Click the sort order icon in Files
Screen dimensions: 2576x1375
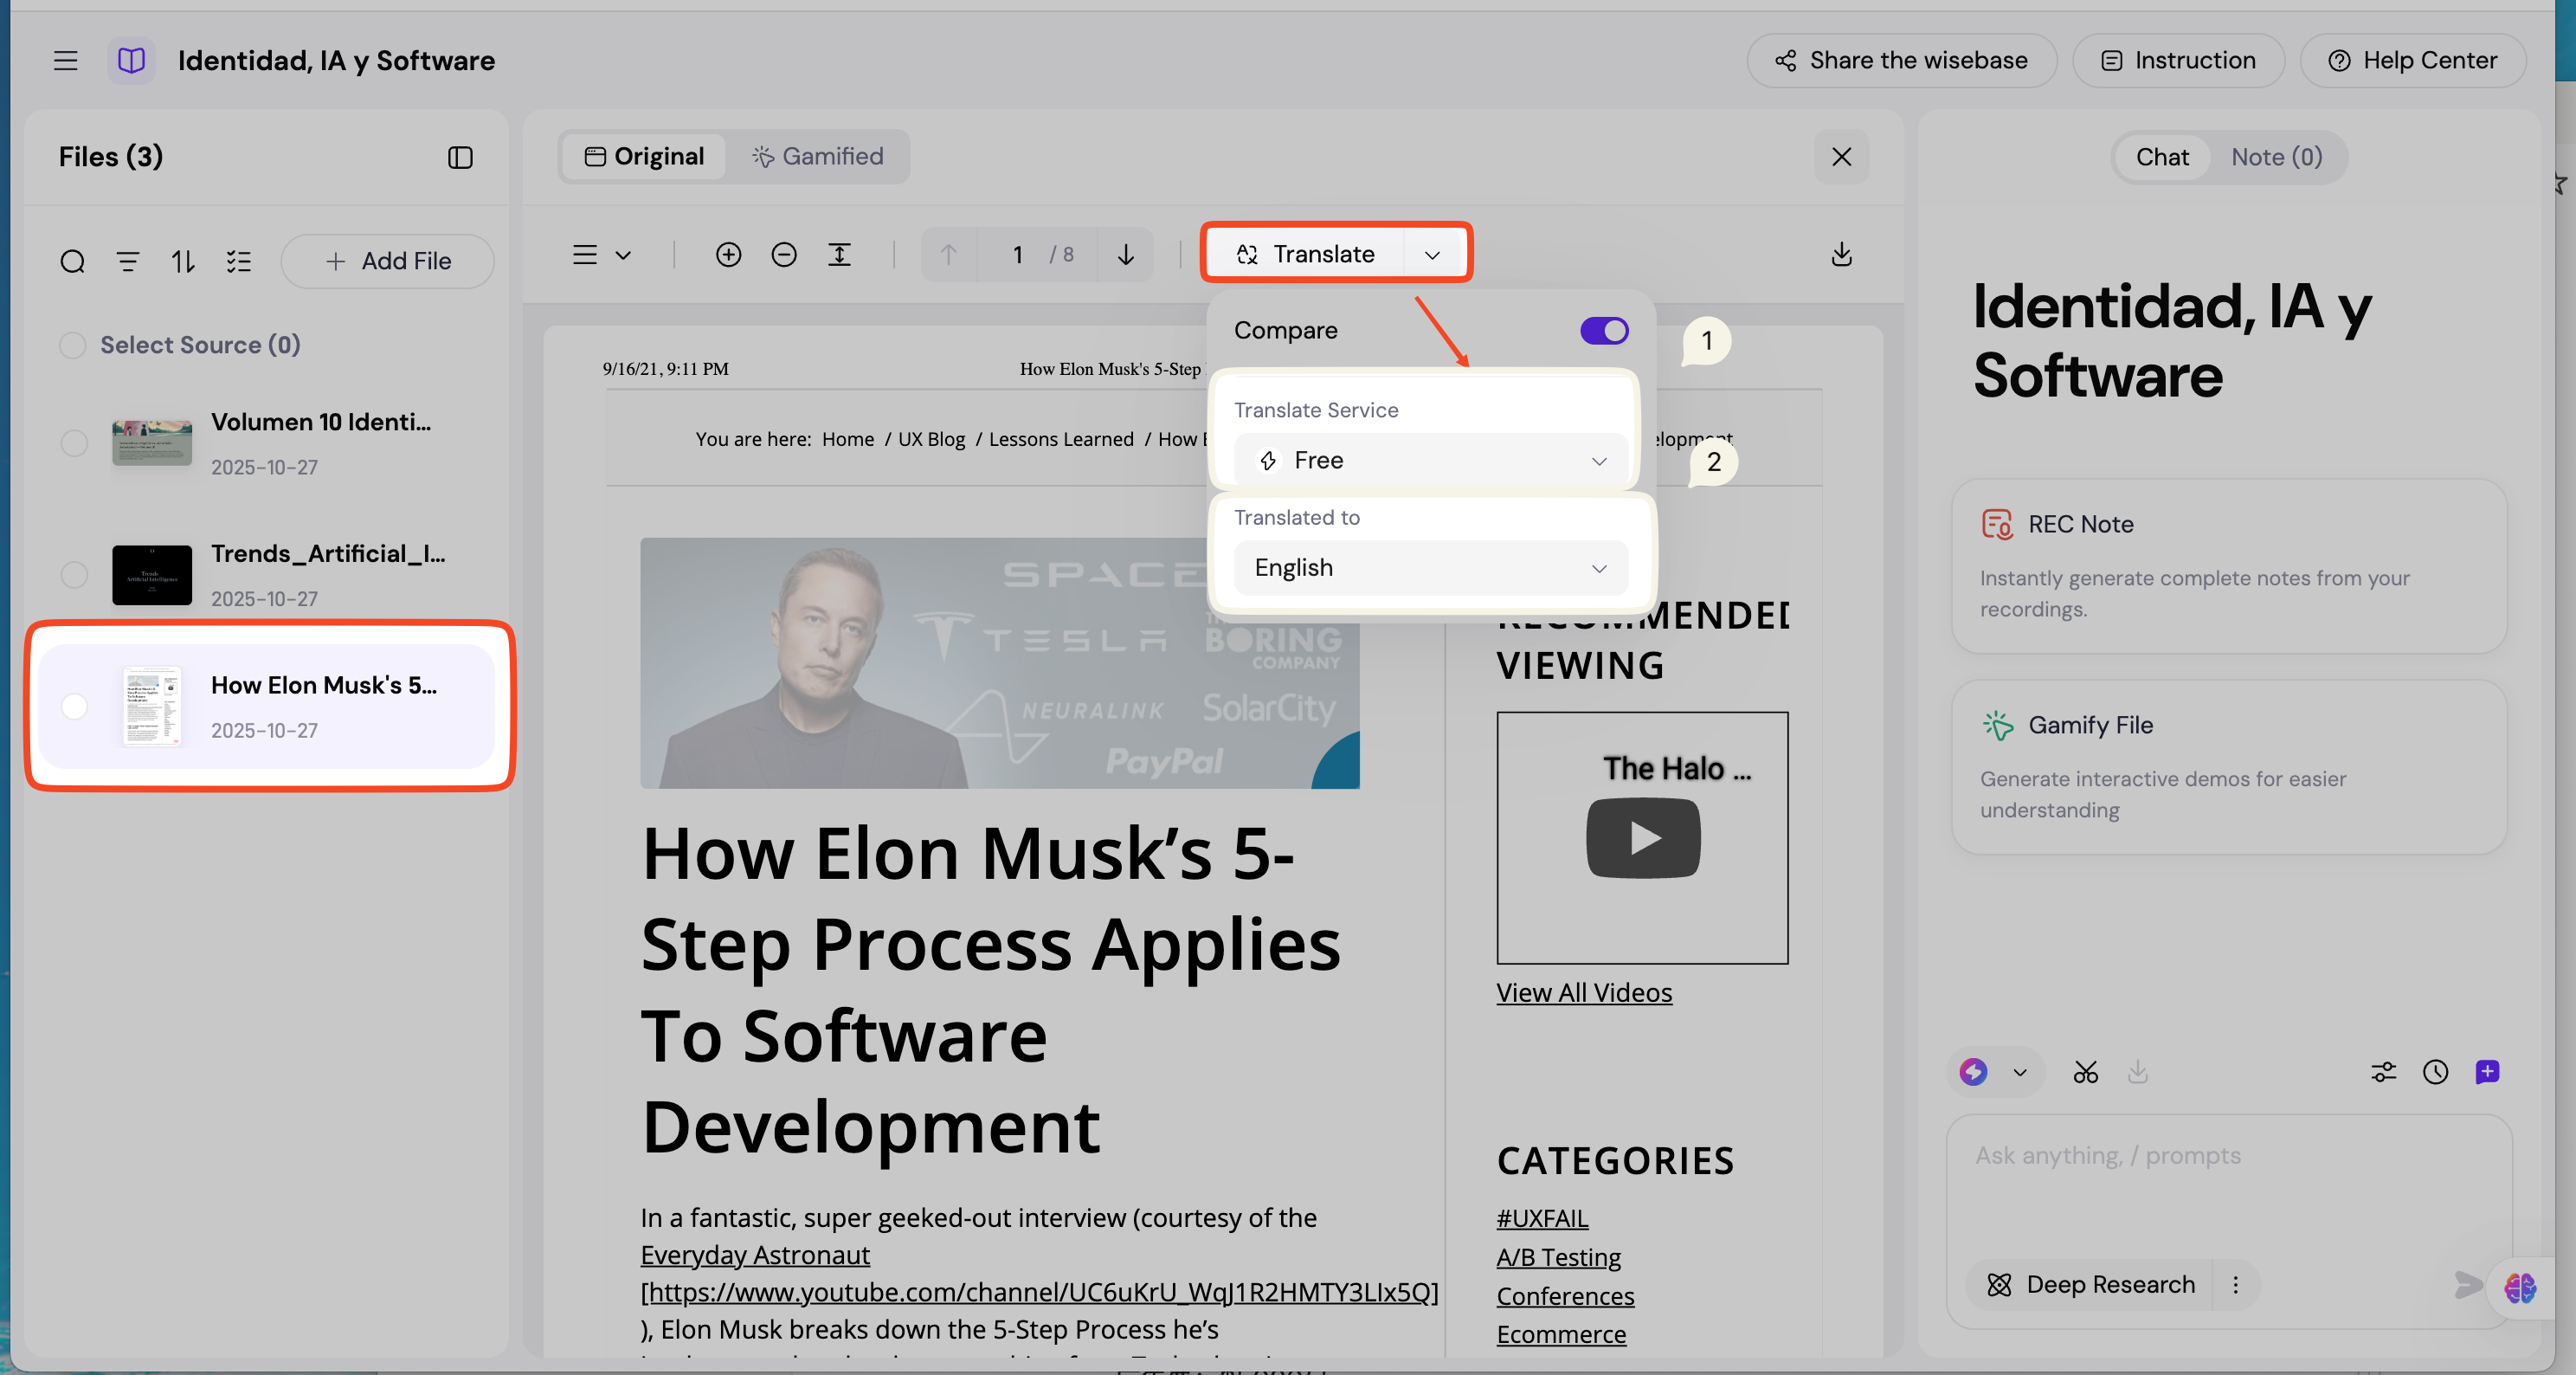point(183,262)
